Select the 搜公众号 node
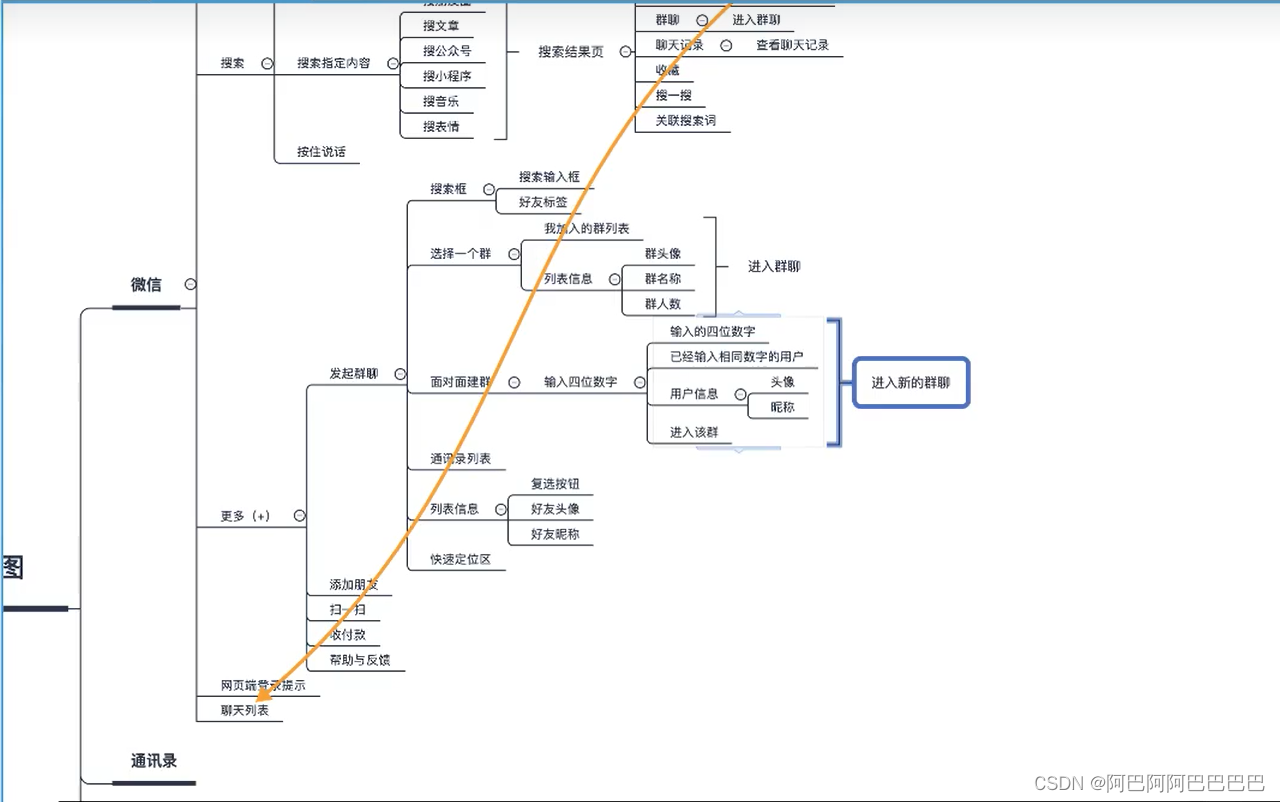 point(447,51)
